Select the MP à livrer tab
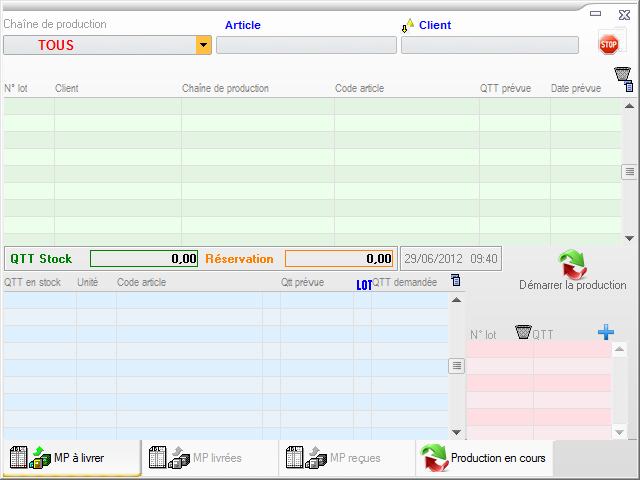The image size is (640, 480). point(71,458)
